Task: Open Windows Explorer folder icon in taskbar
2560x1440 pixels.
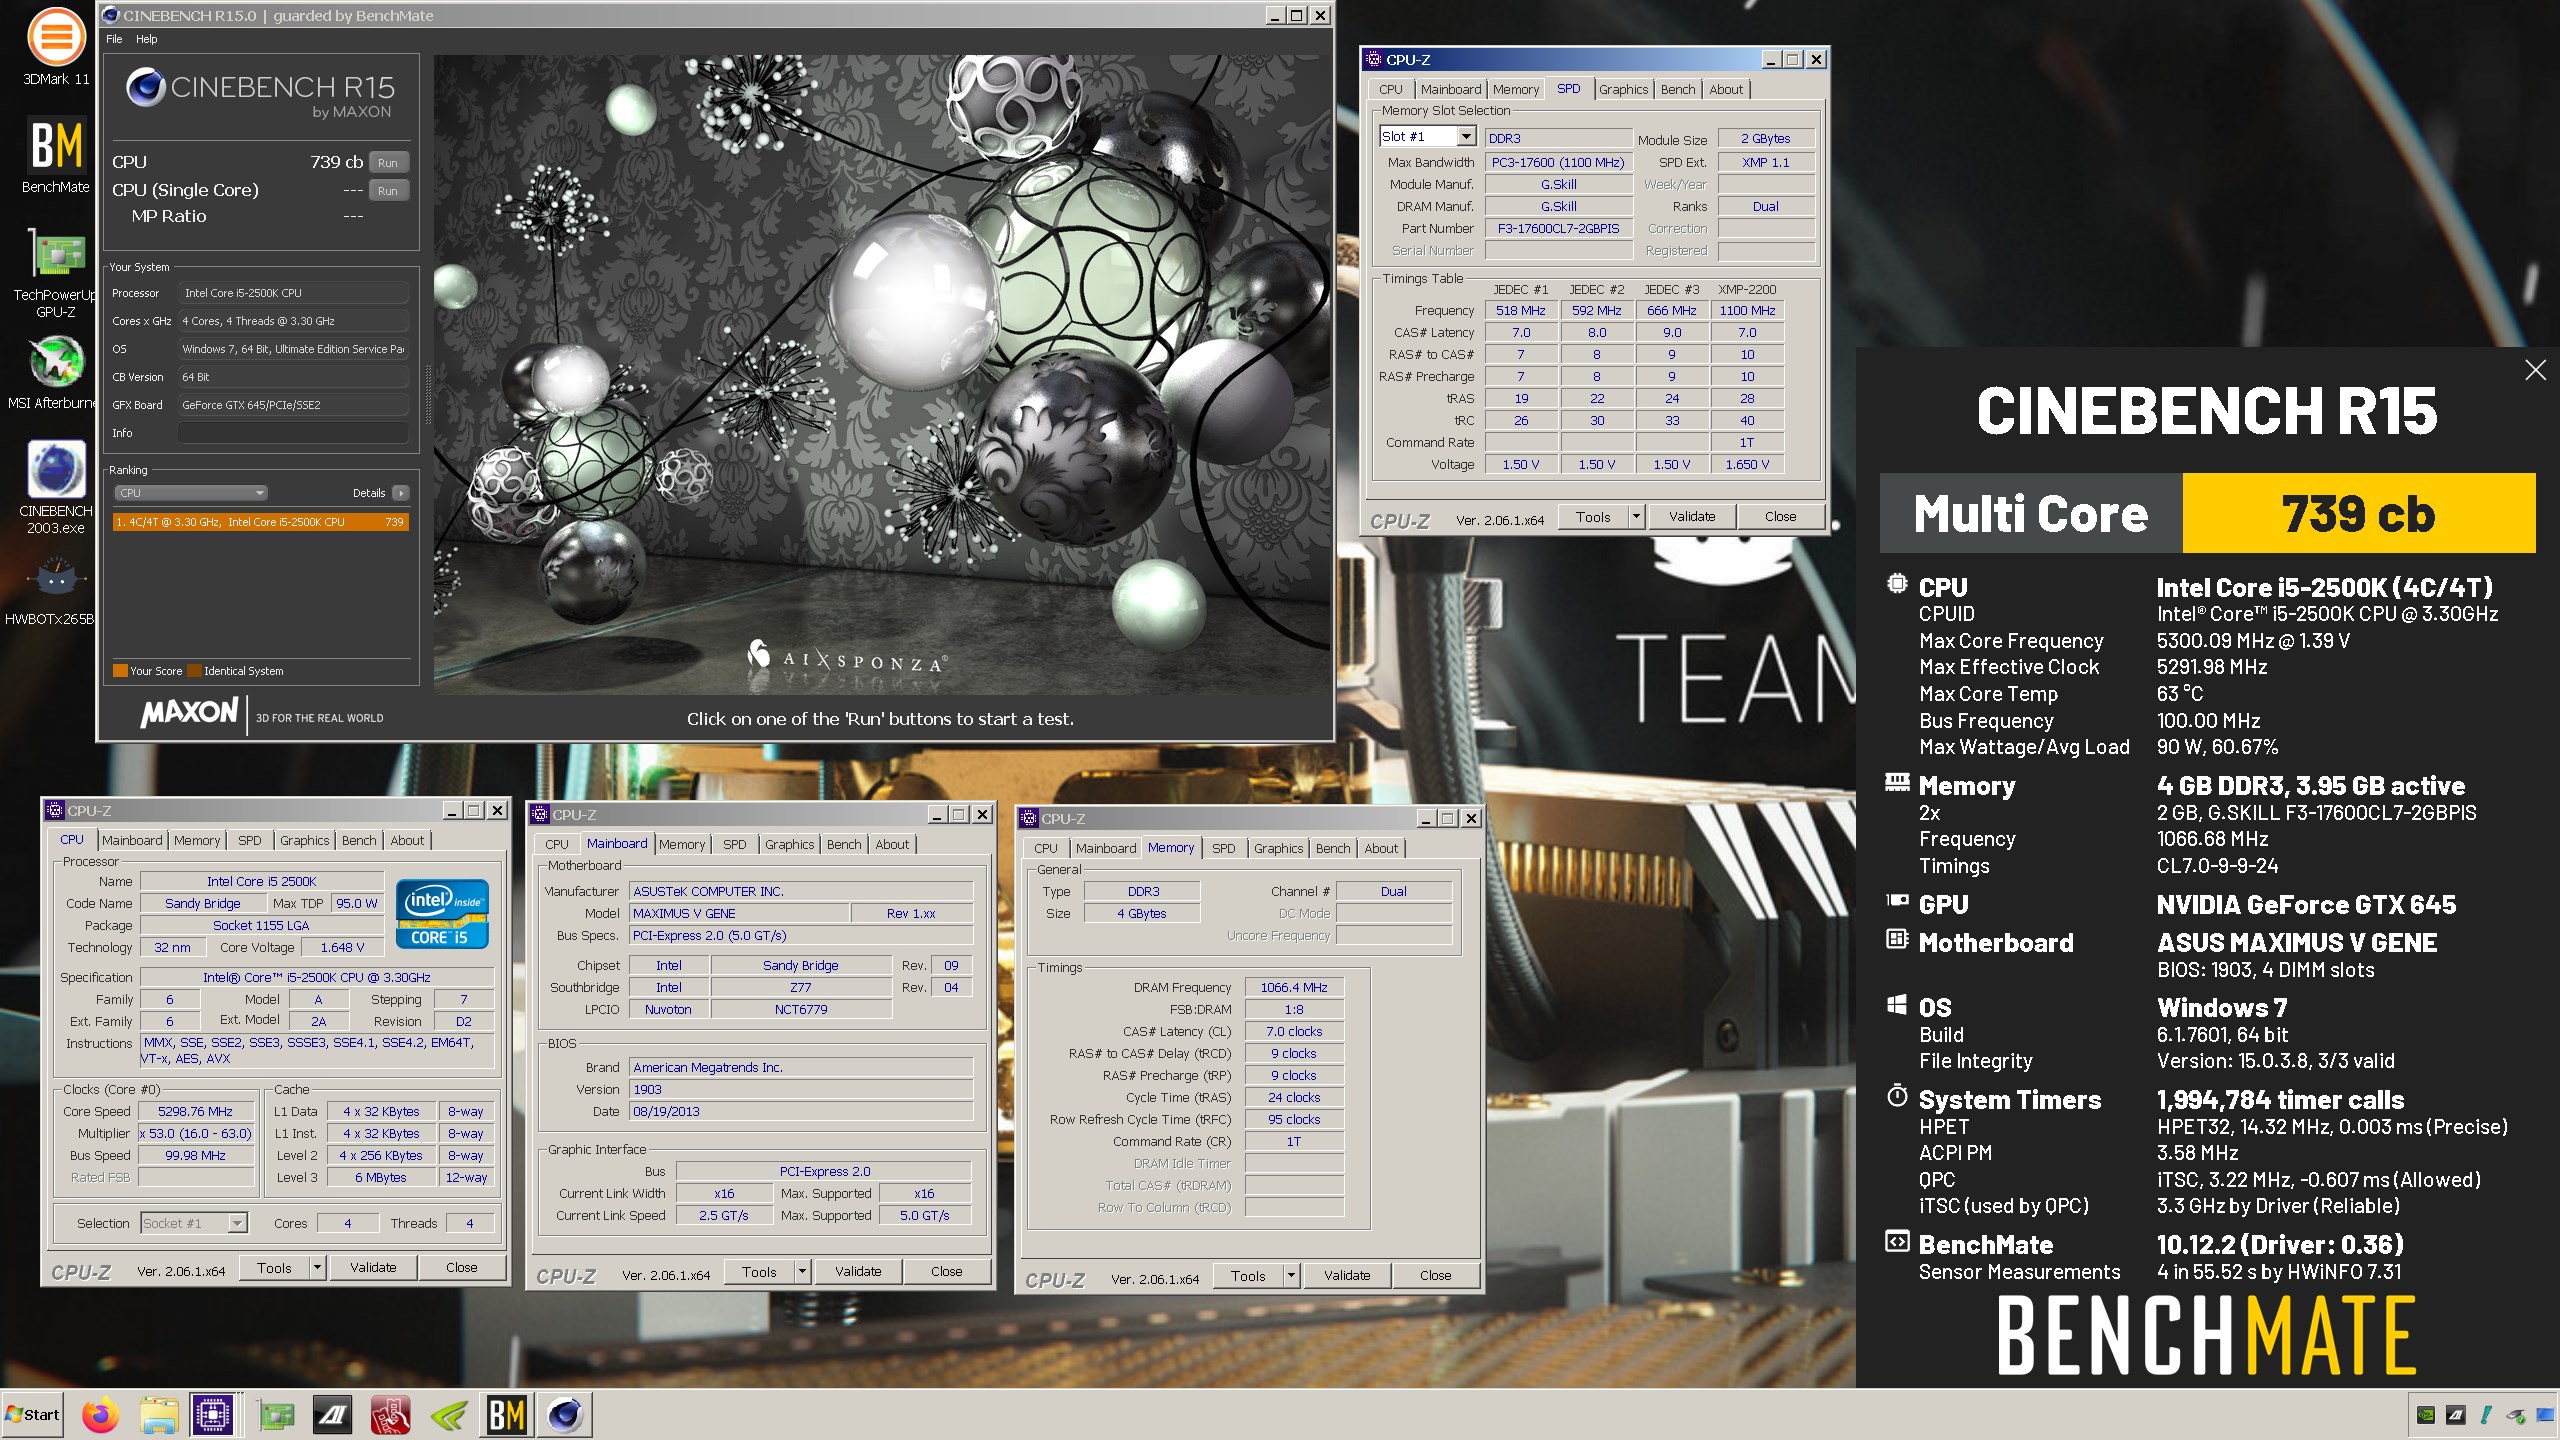Action: tap(158, 1415)
